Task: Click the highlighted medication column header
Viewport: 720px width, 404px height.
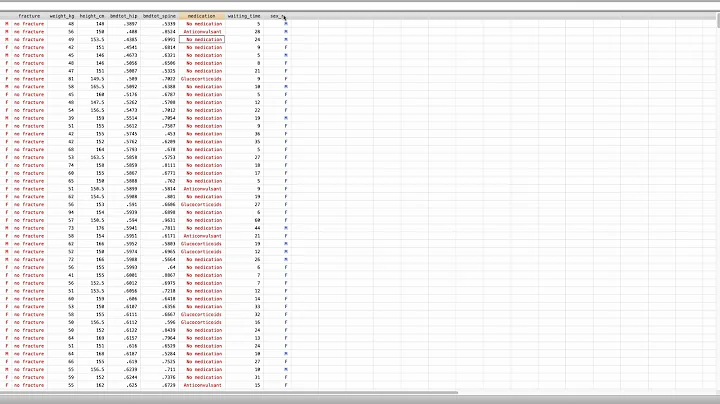Action: tap(202, 16)
